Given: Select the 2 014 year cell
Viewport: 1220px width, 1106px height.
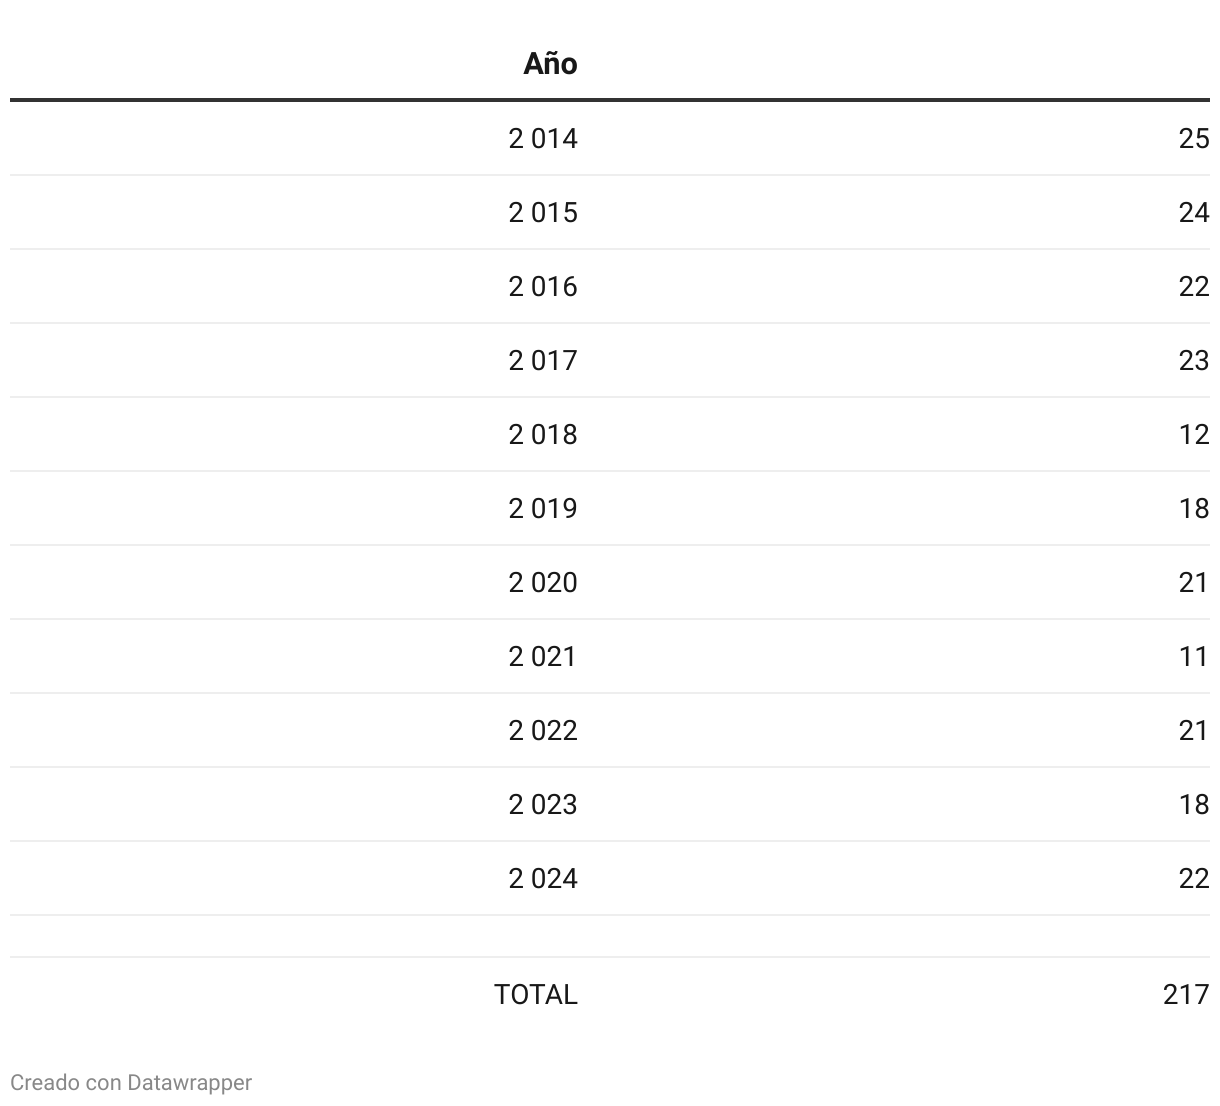Looking at the screenshot, I should [542, 138].
